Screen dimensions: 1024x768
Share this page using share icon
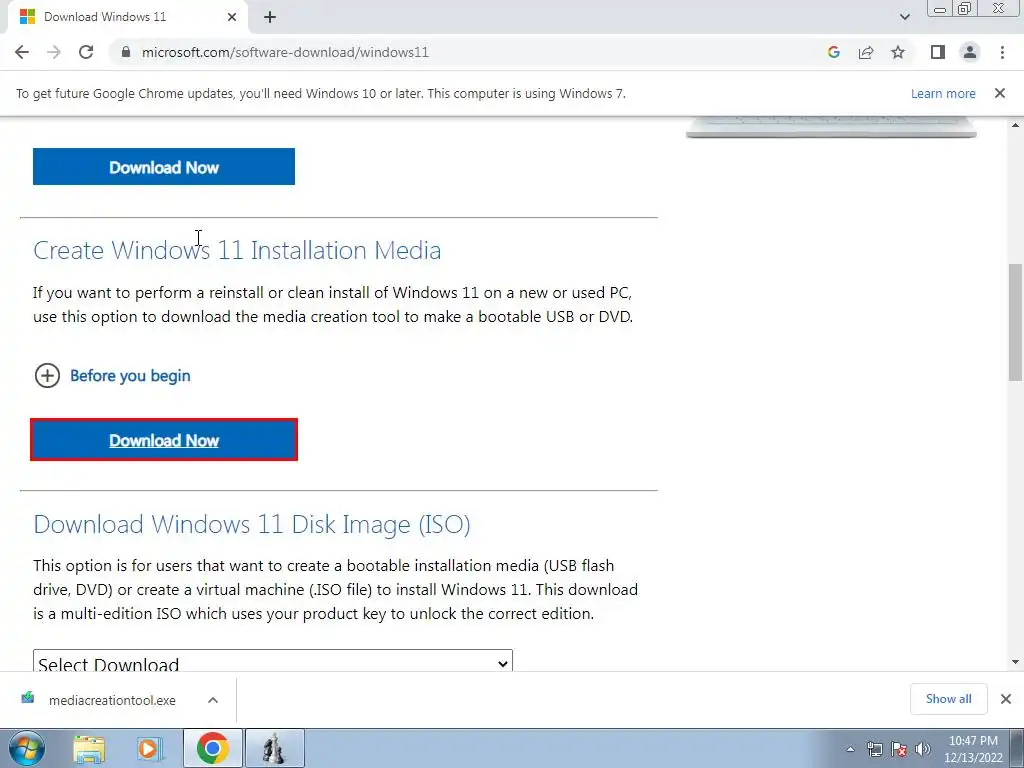pyautogui.click(x=866, y=52)
